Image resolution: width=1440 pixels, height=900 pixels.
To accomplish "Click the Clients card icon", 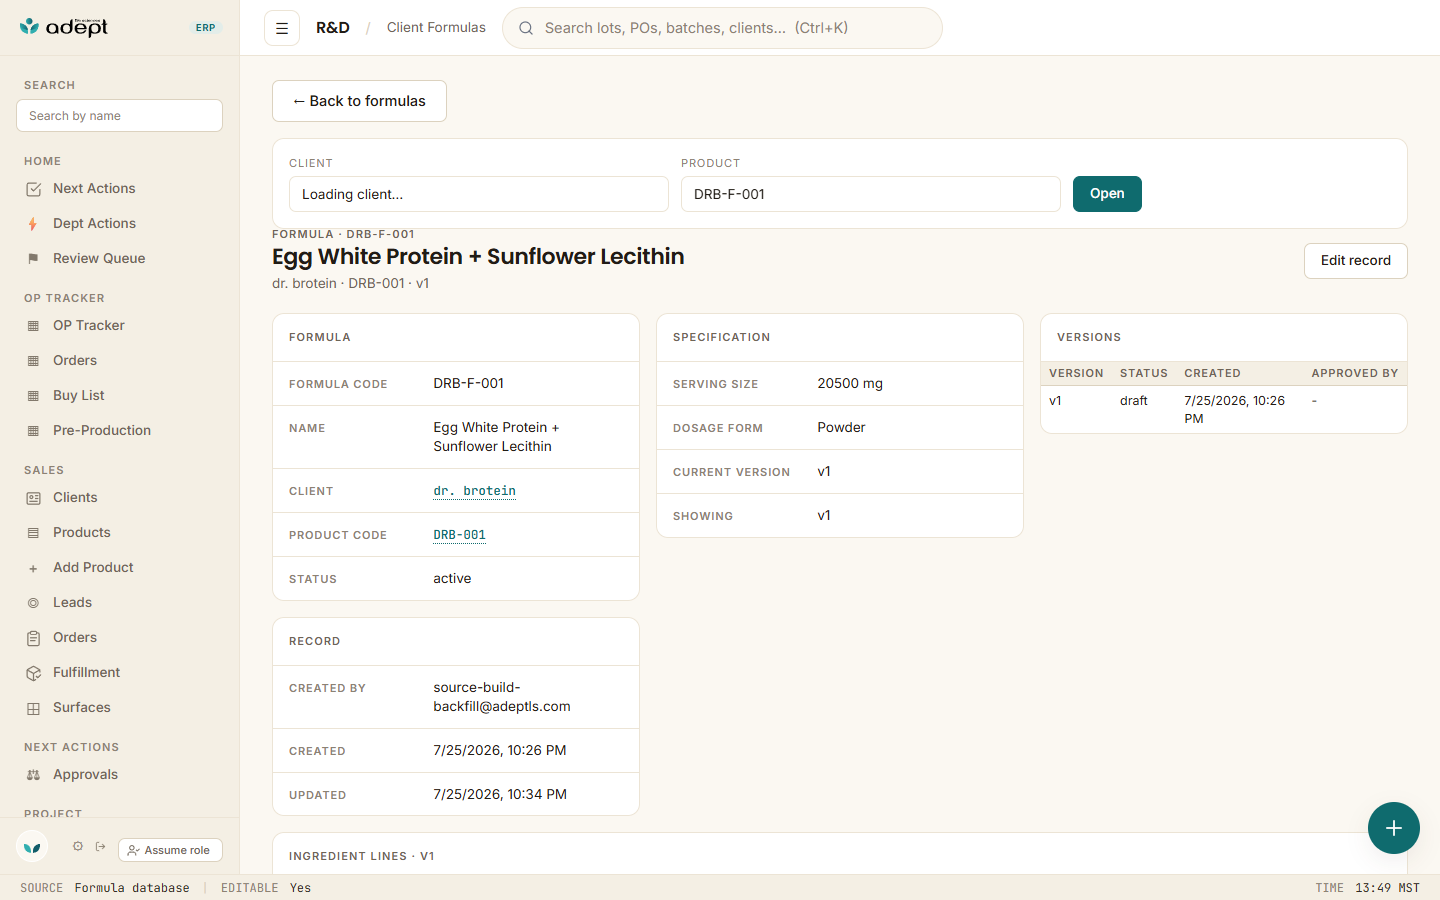I will pyautogui.click(x=33, y=498).
